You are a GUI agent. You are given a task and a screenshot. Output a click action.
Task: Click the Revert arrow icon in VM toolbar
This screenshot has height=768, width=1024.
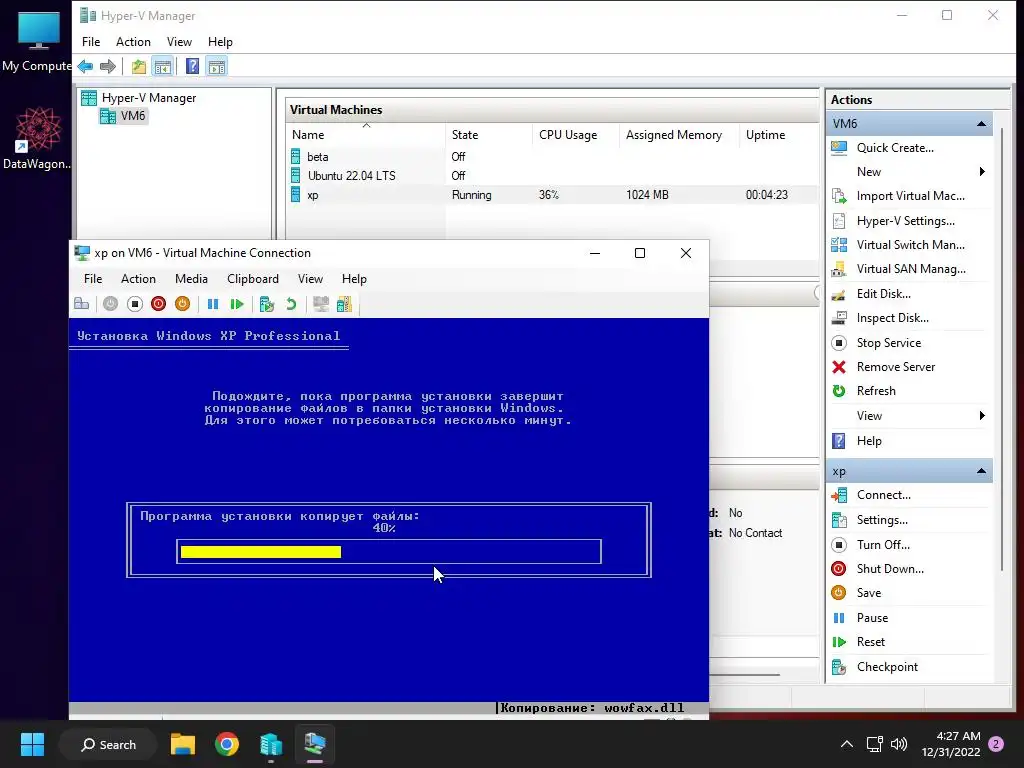291,304
